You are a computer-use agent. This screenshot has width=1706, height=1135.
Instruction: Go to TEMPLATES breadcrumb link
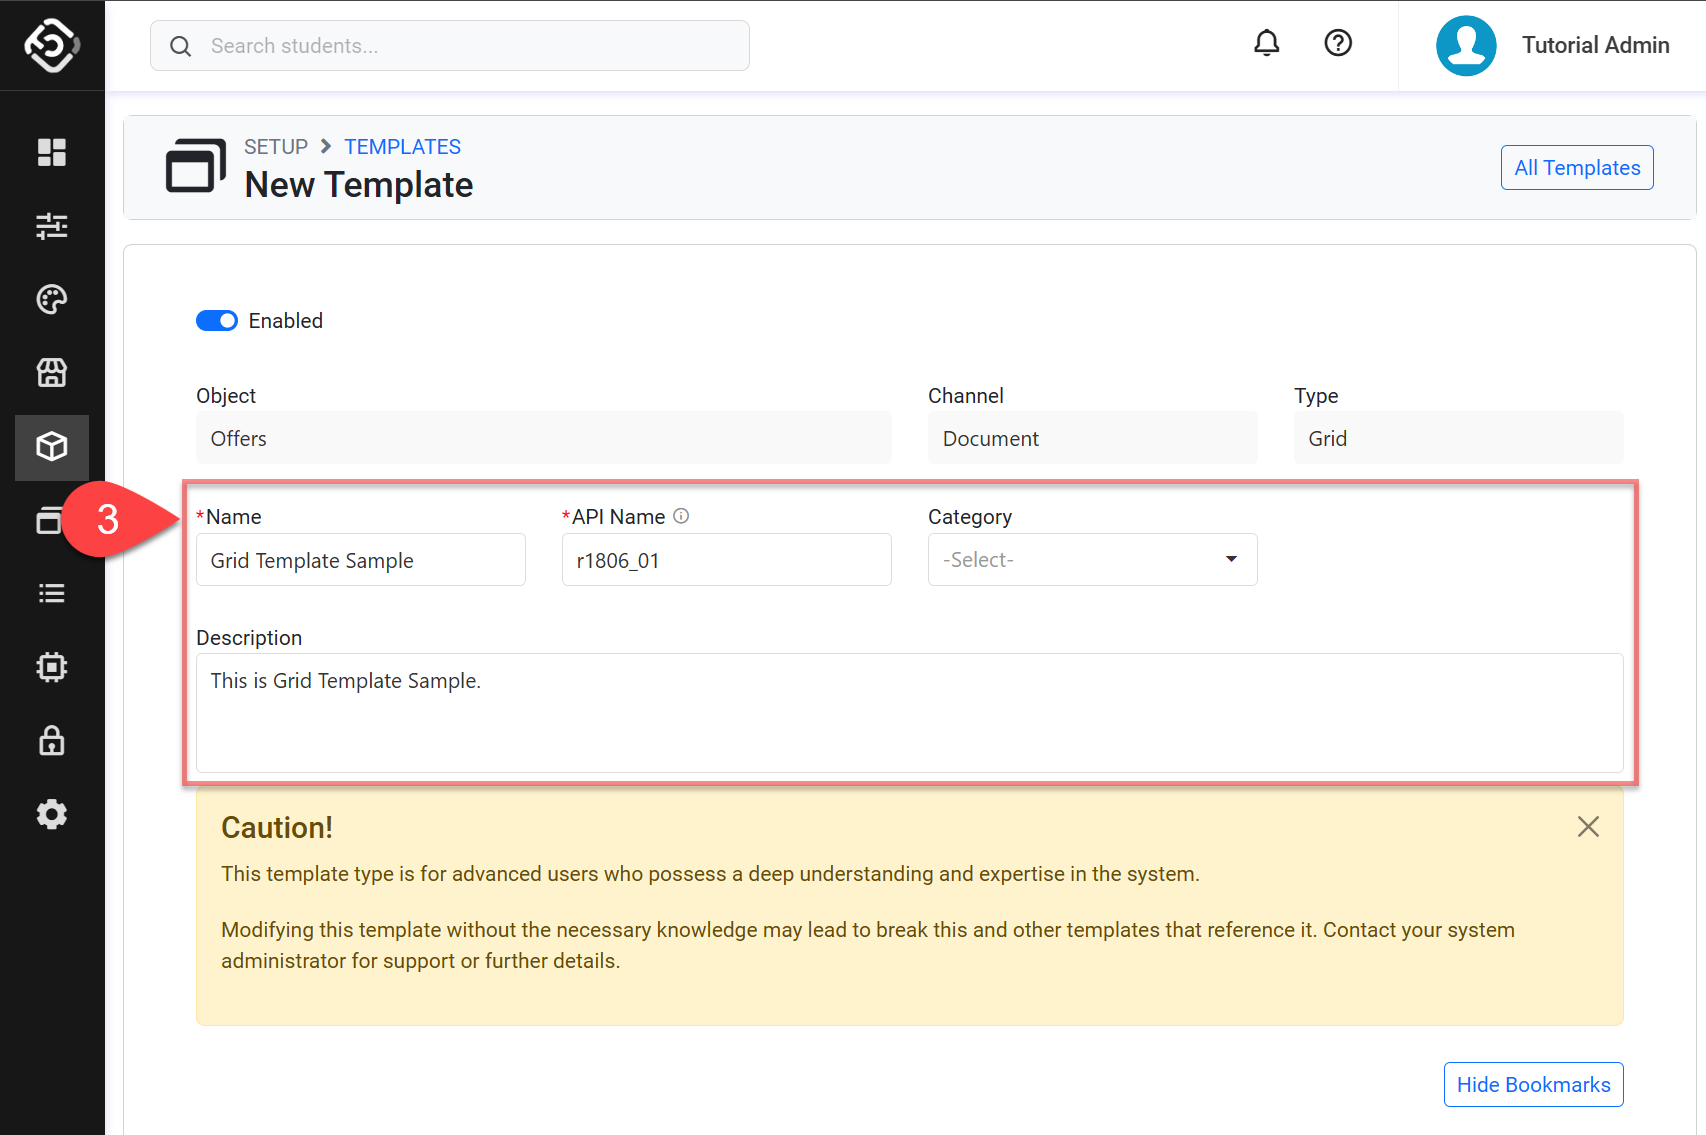pos(402,147)
